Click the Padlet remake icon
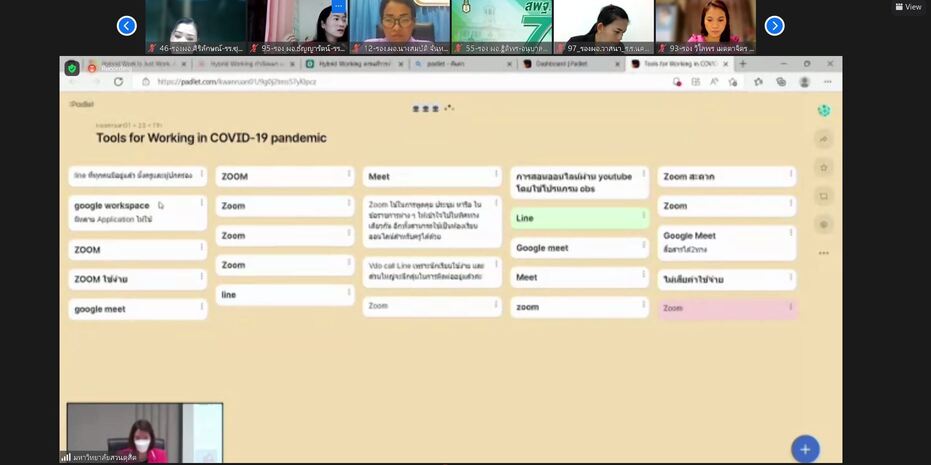The width and height of the screenshot is (931, 465). [x=824, y=196]
